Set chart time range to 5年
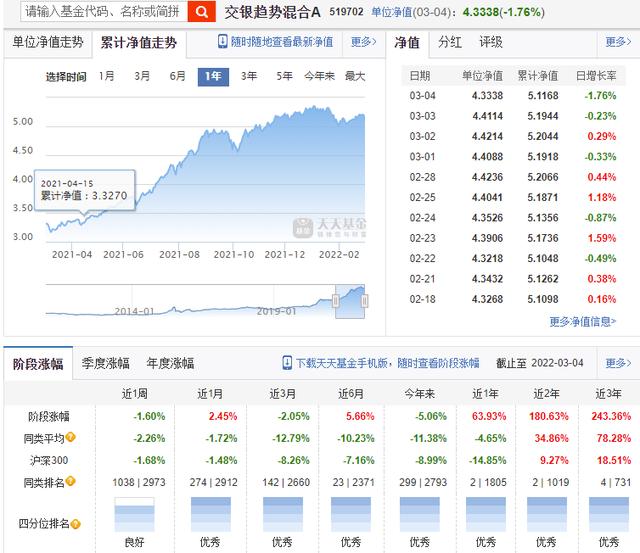The width and height of the screenshot is (640, 553). point(284,76)
